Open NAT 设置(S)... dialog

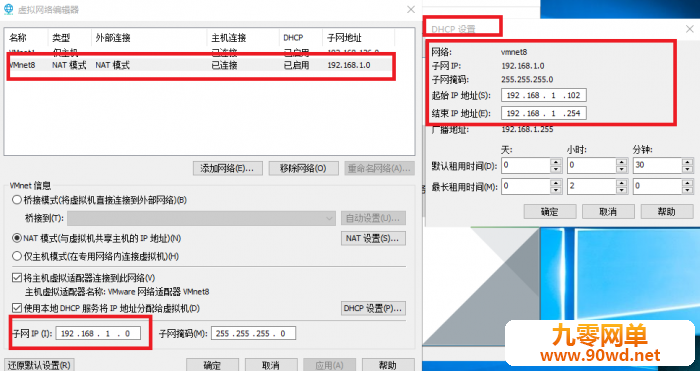point(373,238)
